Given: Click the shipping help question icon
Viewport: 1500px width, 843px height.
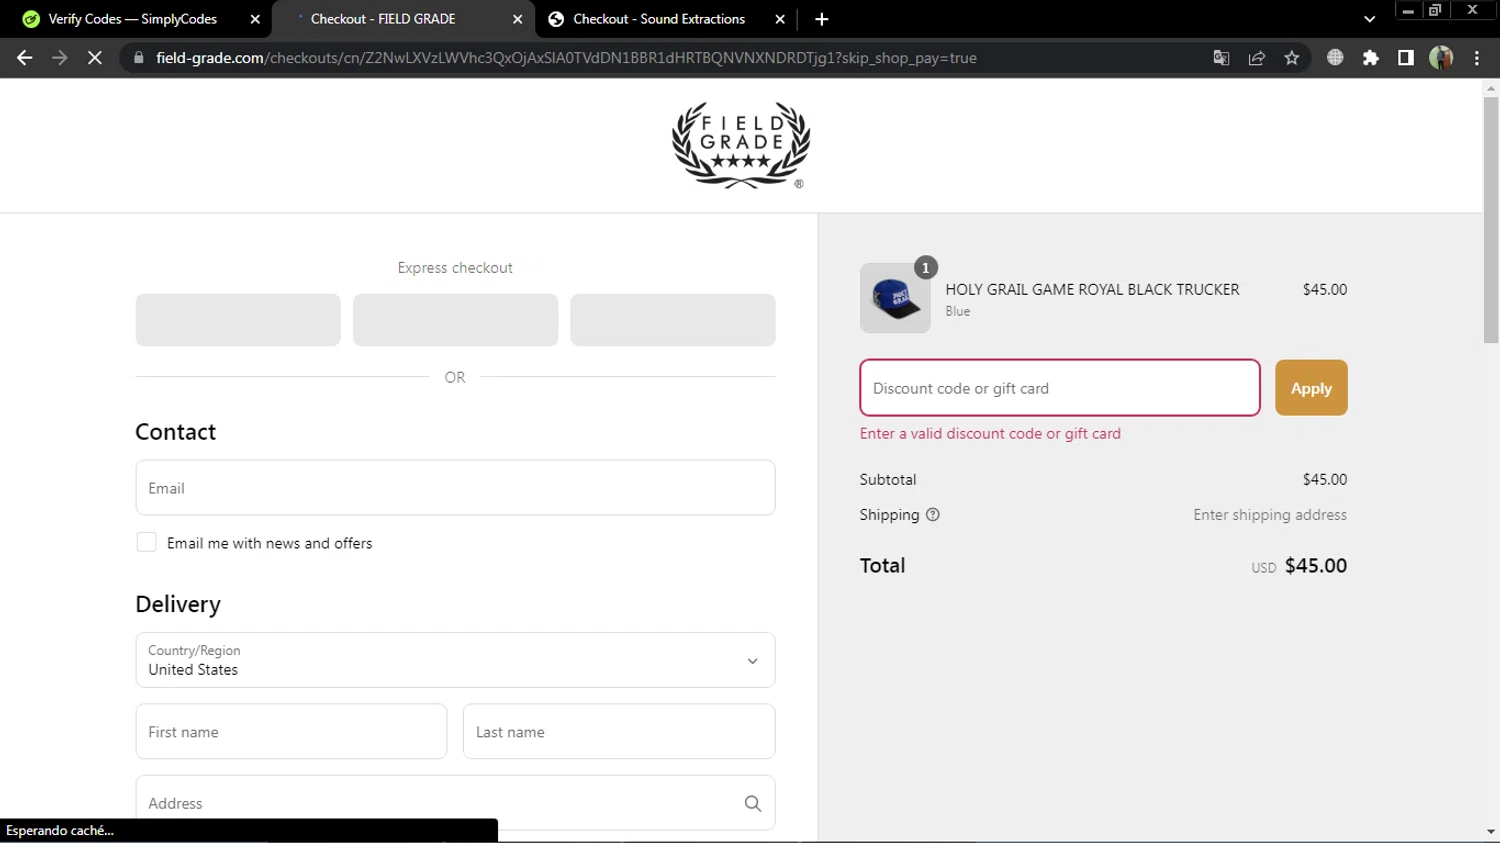Looking at the screenshot, I should coord(933,515).
